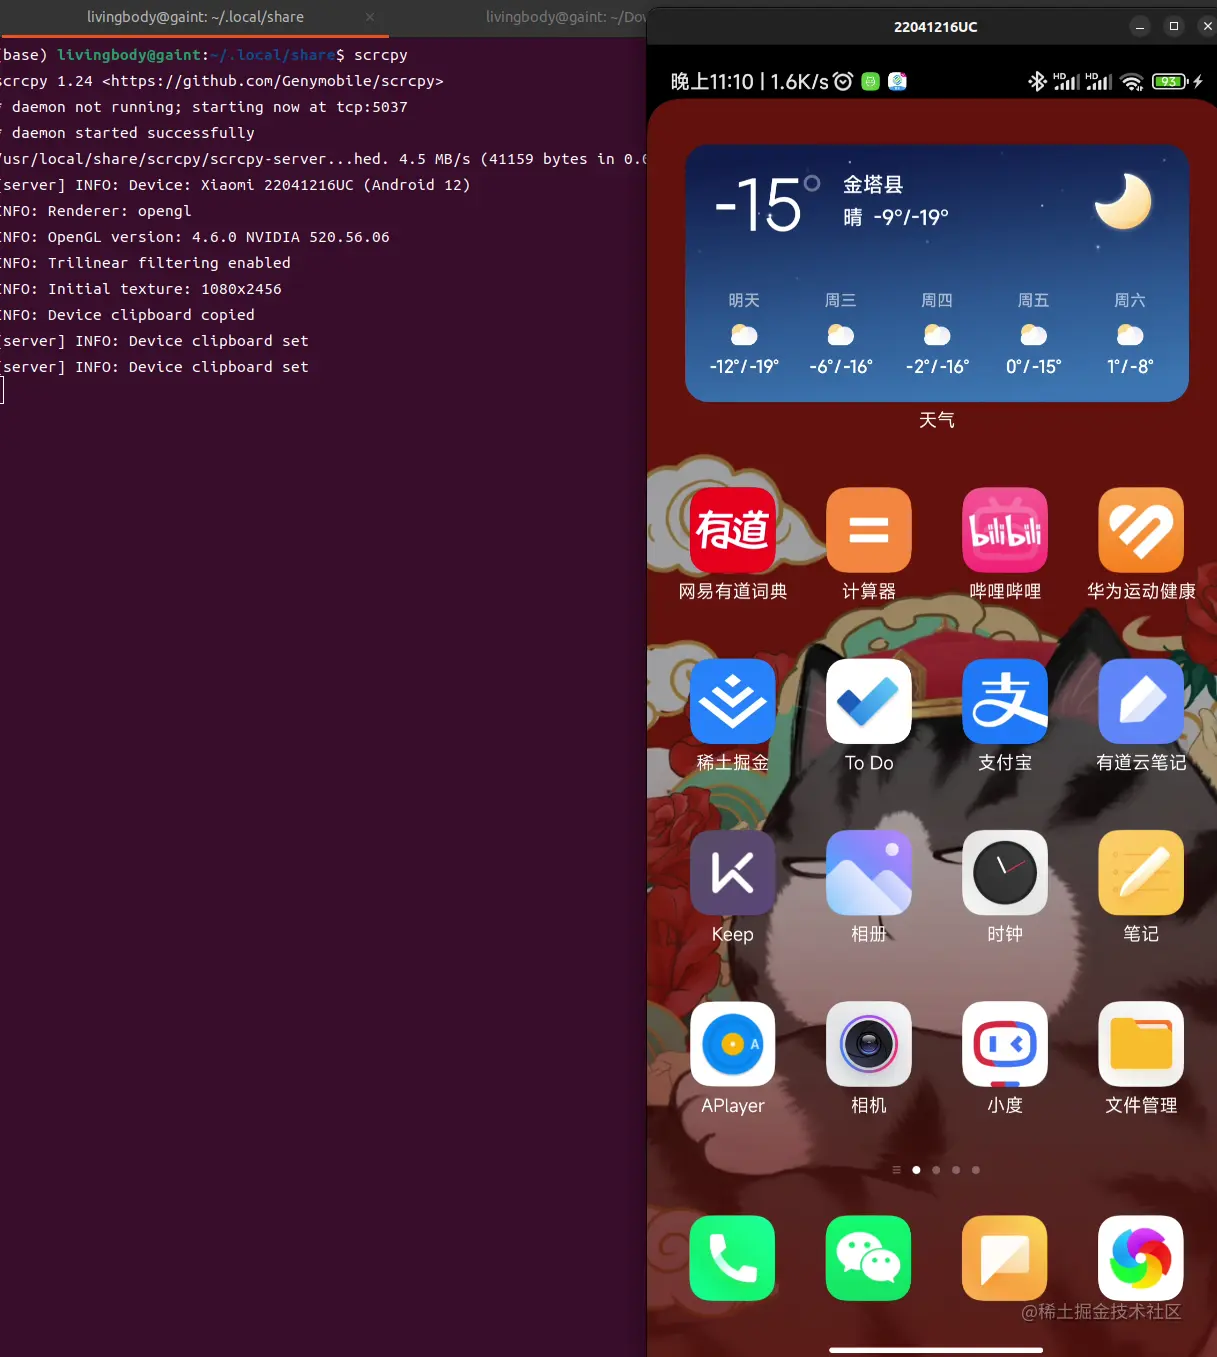Open 文件管理 file manager app
The image size is (1217, 1357).
tap(1141, 1044)
